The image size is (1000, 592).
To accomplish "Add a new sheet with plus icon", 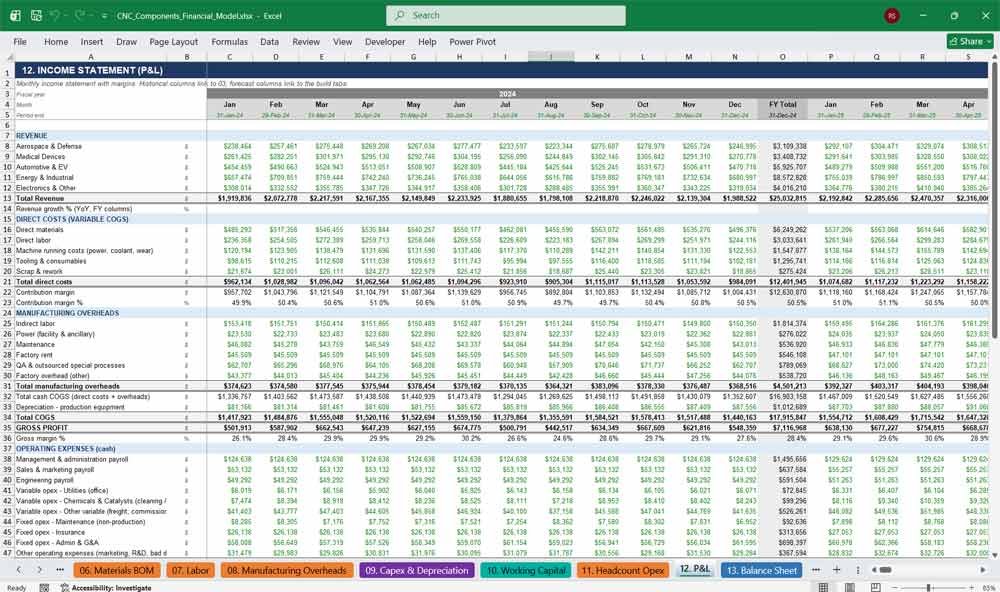I will click(837, 570).
